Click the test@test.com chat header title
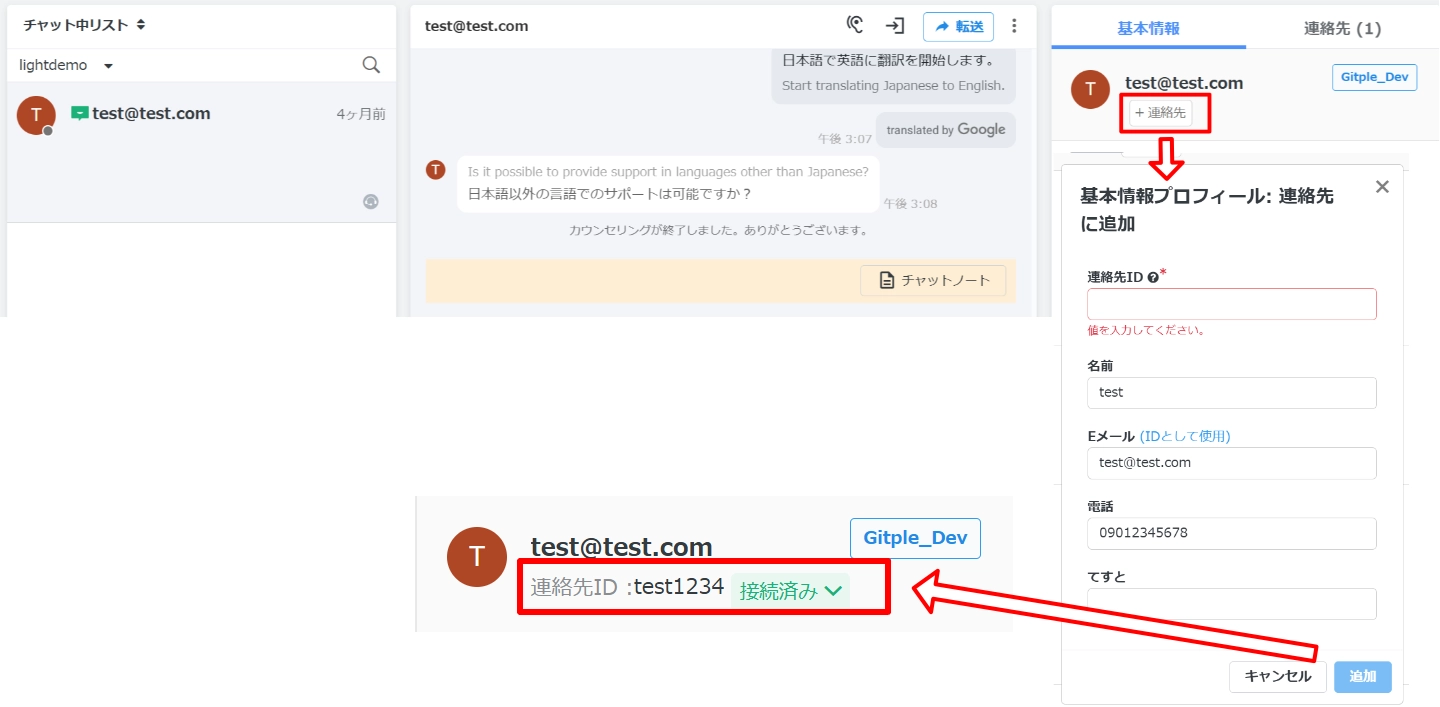Screen dimensions: 1440x707 coord(476,26)
